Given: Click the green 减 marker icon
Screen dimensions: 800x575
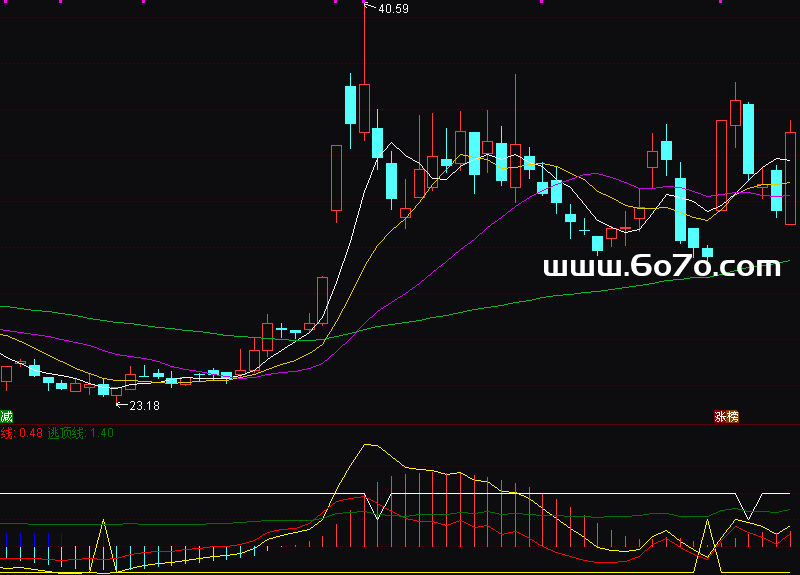Looking at the screenshot, I should tap(7, 416).
